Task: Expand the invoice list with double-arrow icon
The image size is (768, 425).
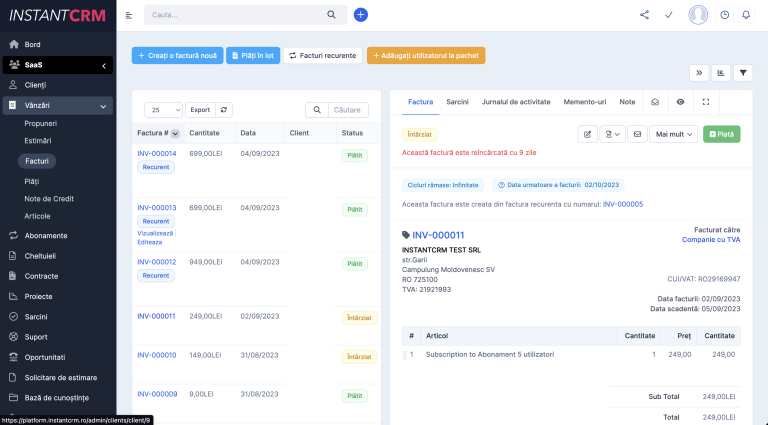Action: click(x=699, y=73)
